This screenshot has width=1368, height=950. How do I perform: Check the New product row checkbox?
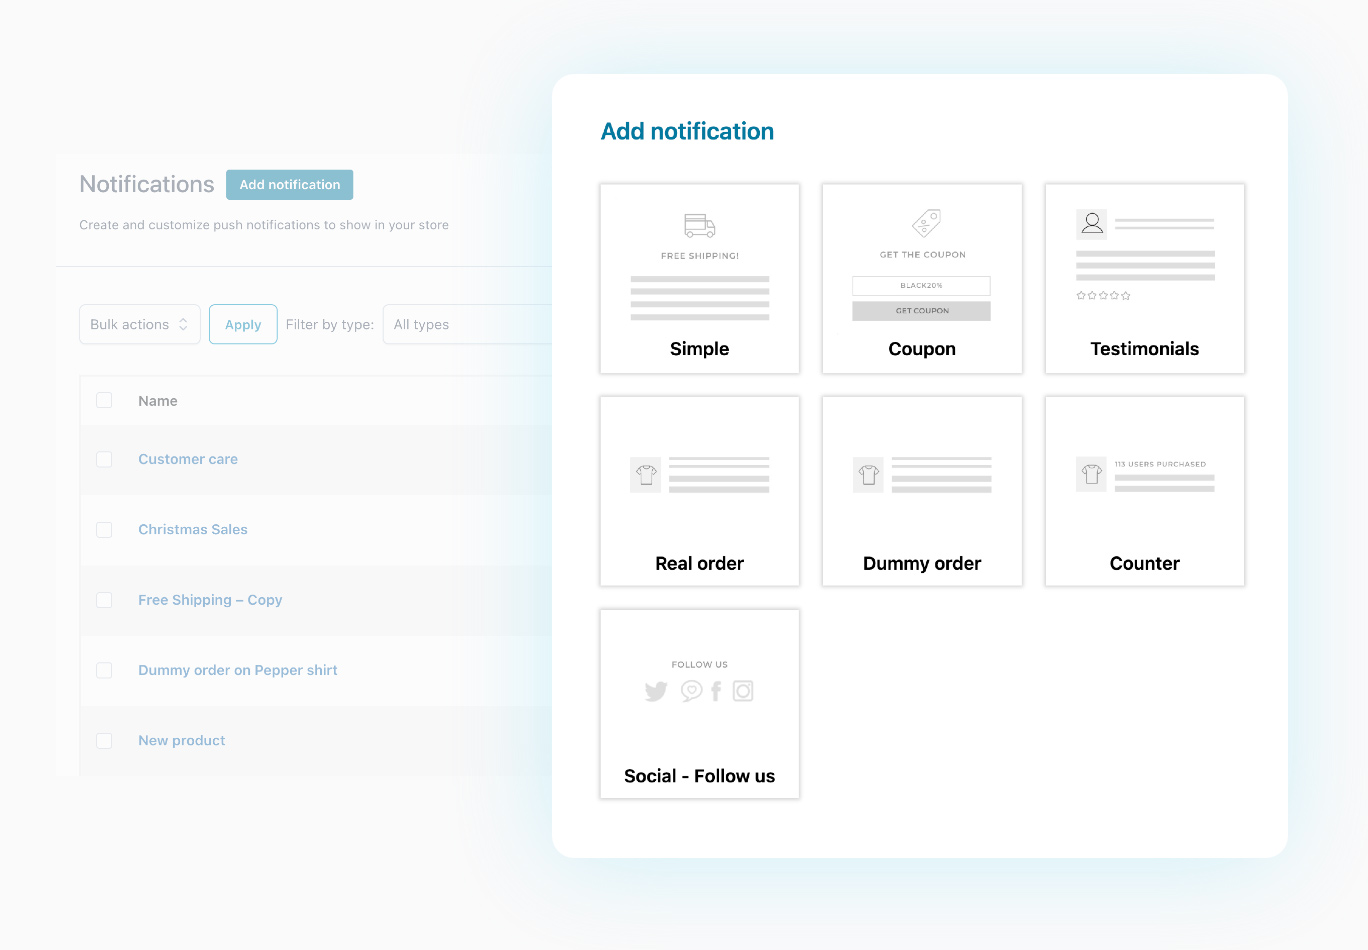(104, 741)
